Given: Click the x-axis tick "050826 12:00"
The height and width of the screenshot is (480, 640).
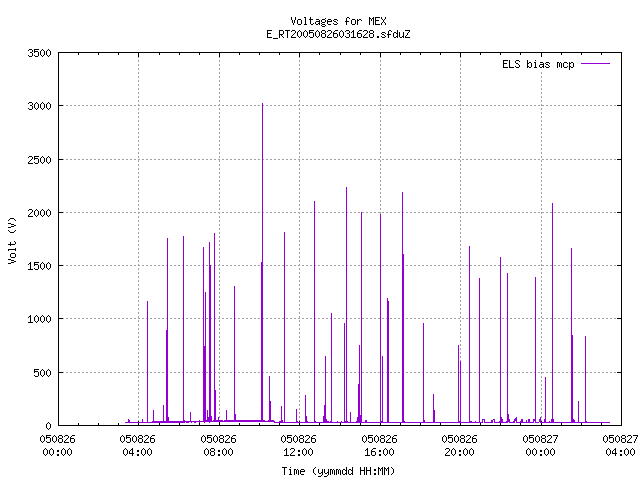Looking at the screenshot, I should click(x=298, y=445).
